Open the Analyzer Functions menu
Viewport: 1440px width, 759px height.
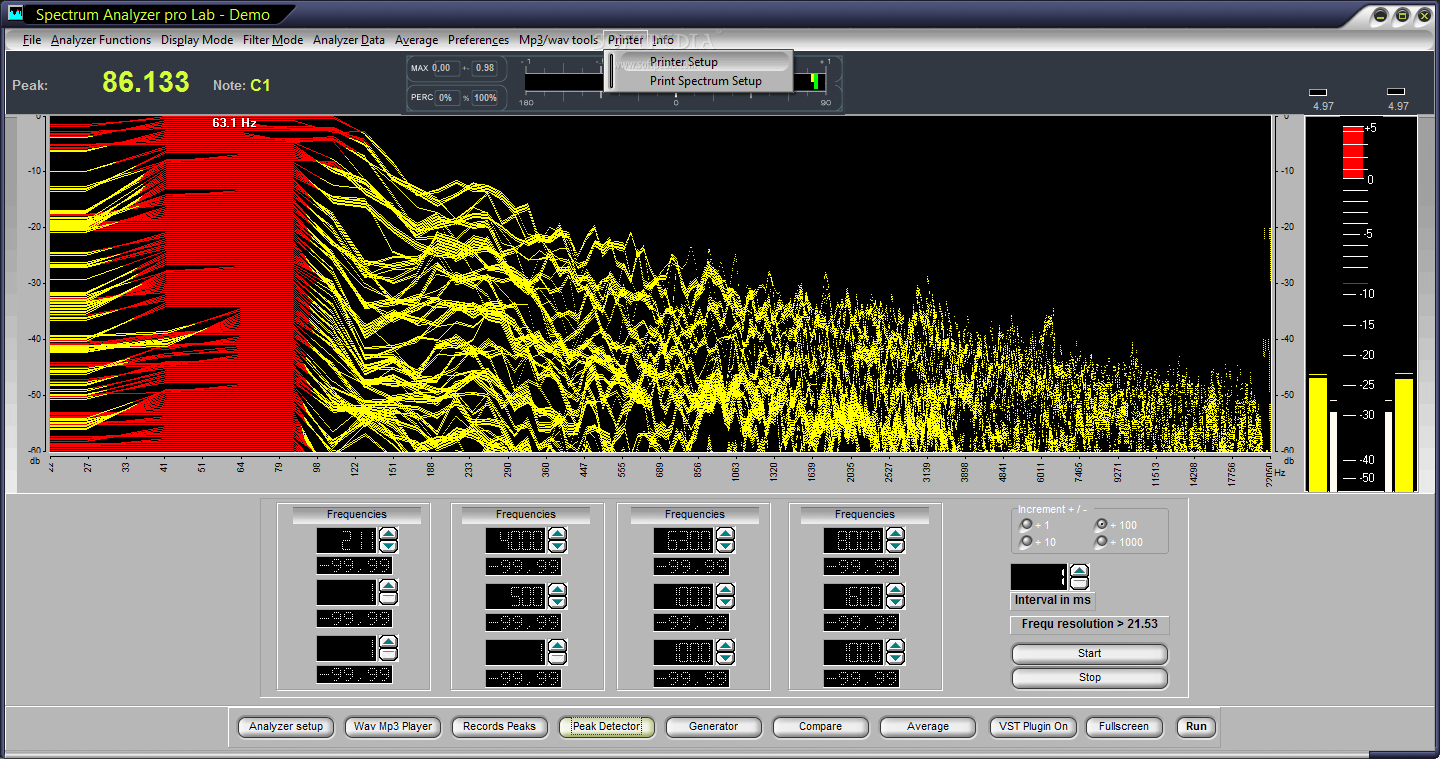click(x=101, y=40)
